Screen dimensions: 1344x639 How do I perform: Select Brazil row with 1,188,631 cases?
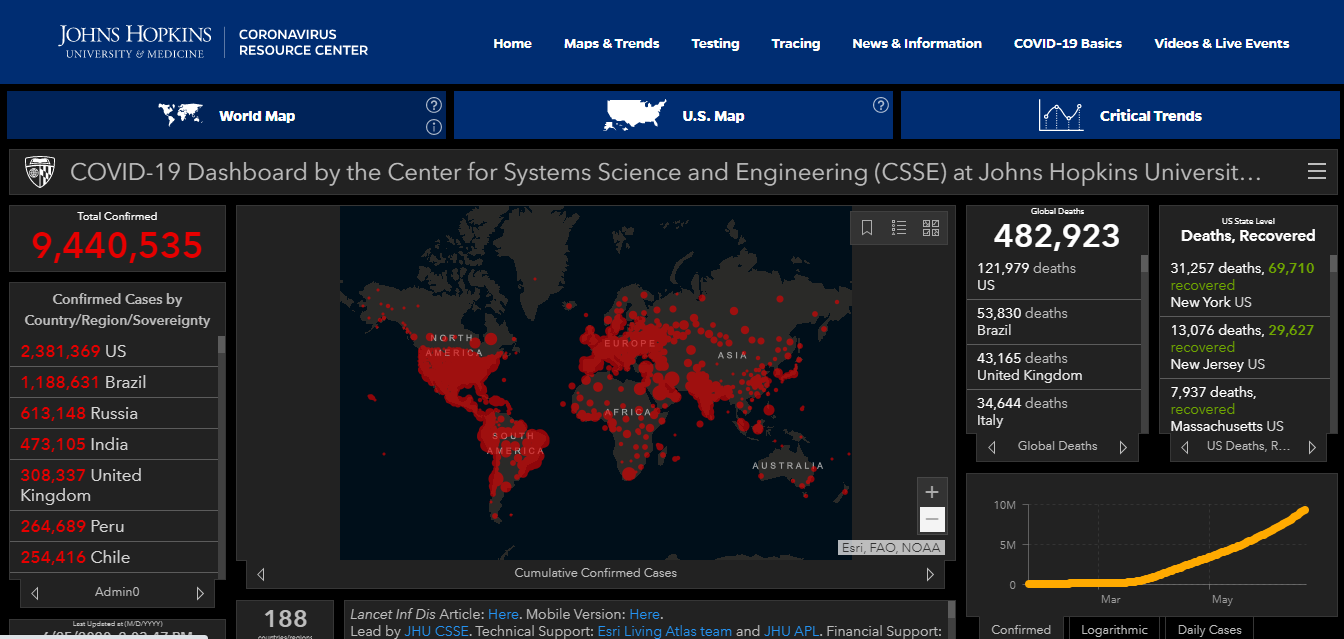click(x=114, y=382)
